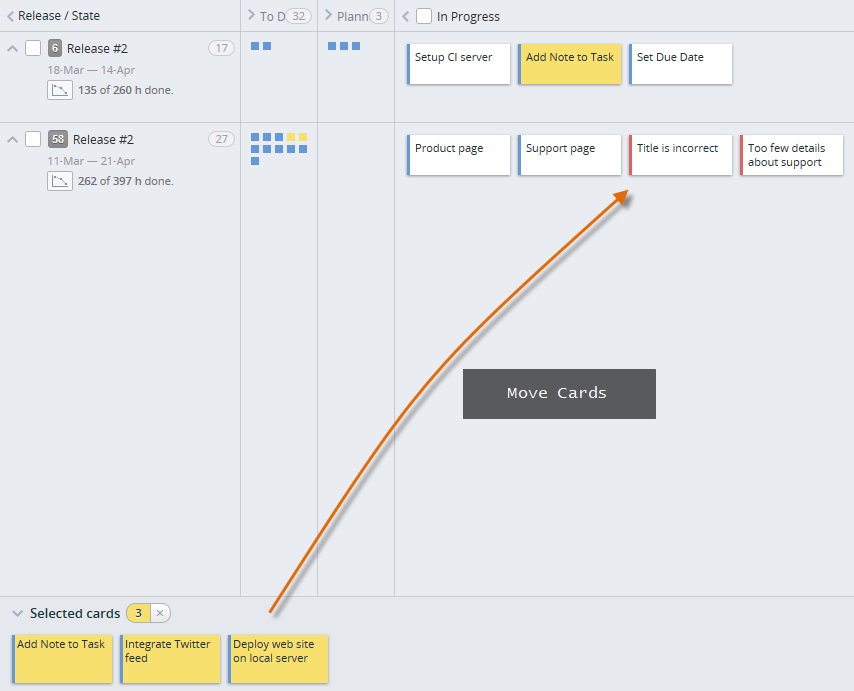Select all cards via the In Progress header checkbox
This screenshot has height=691, width=854.
(x=423, y=16)
